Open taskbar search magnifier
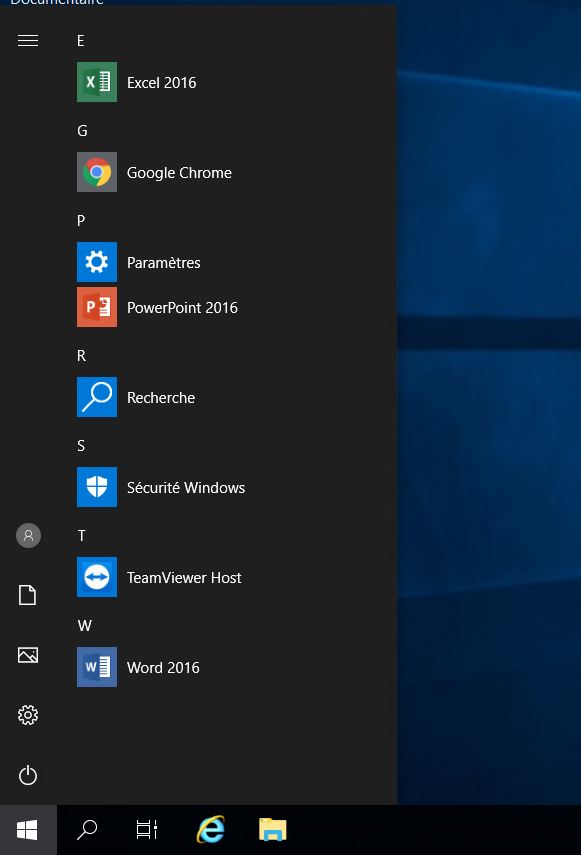The height and width of the screenshot is (855, 581). [x=87, y=830]
